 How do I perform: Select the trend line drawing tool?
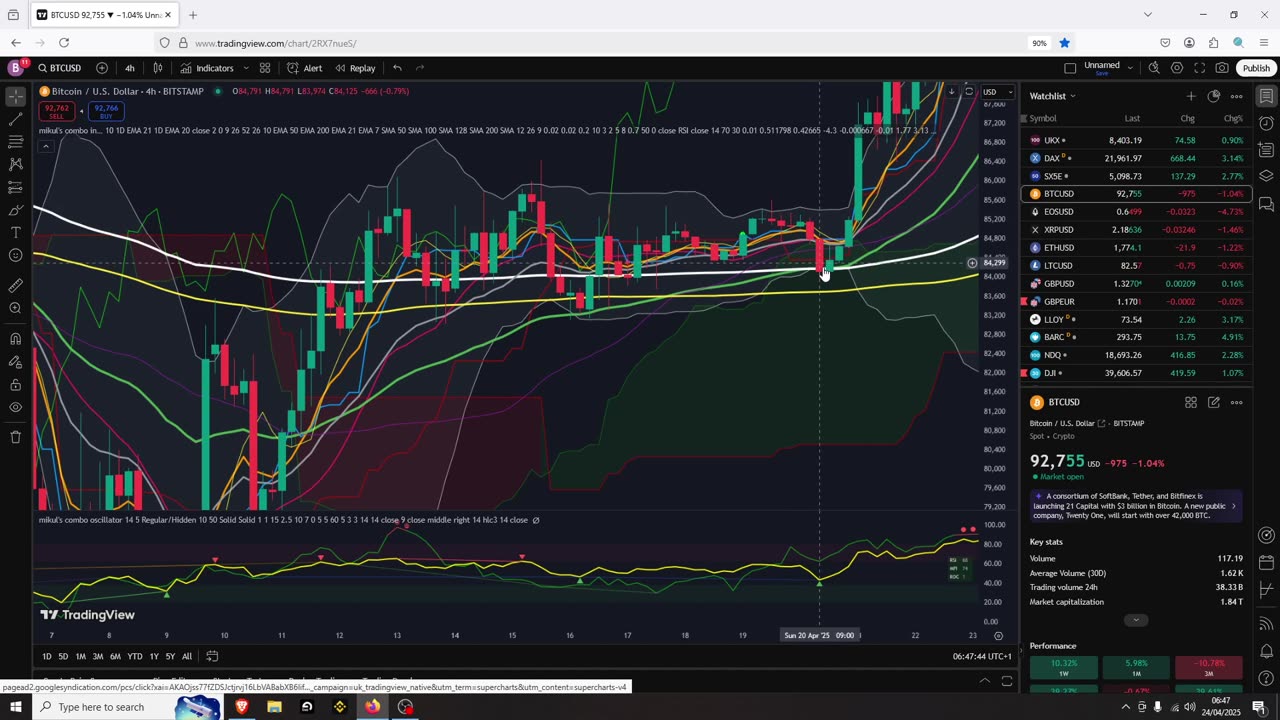[15, 120]
